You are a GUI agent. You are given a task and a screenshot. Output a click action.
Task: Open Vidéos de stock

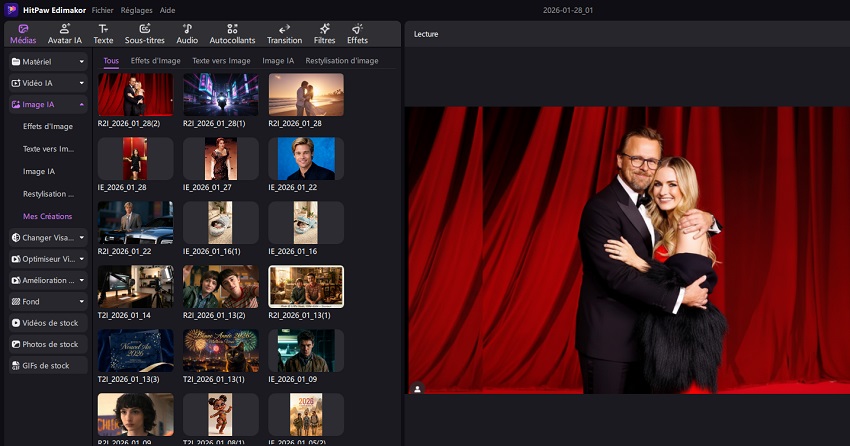tap(48, 323)
